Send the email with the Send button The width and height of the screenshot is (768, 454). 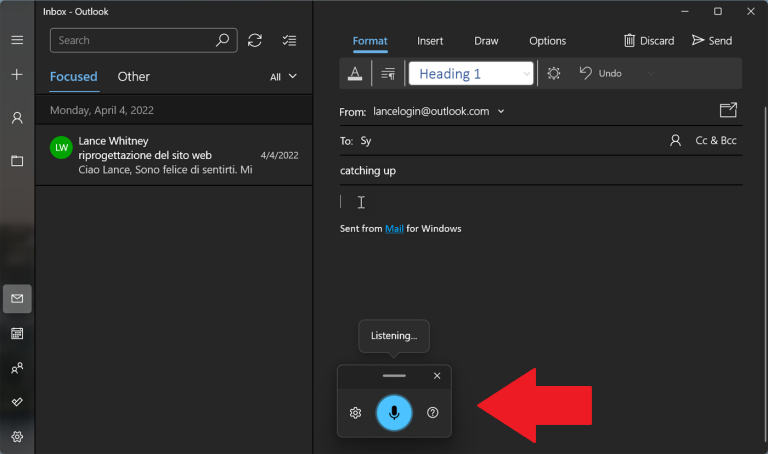[x=712, y=41]
